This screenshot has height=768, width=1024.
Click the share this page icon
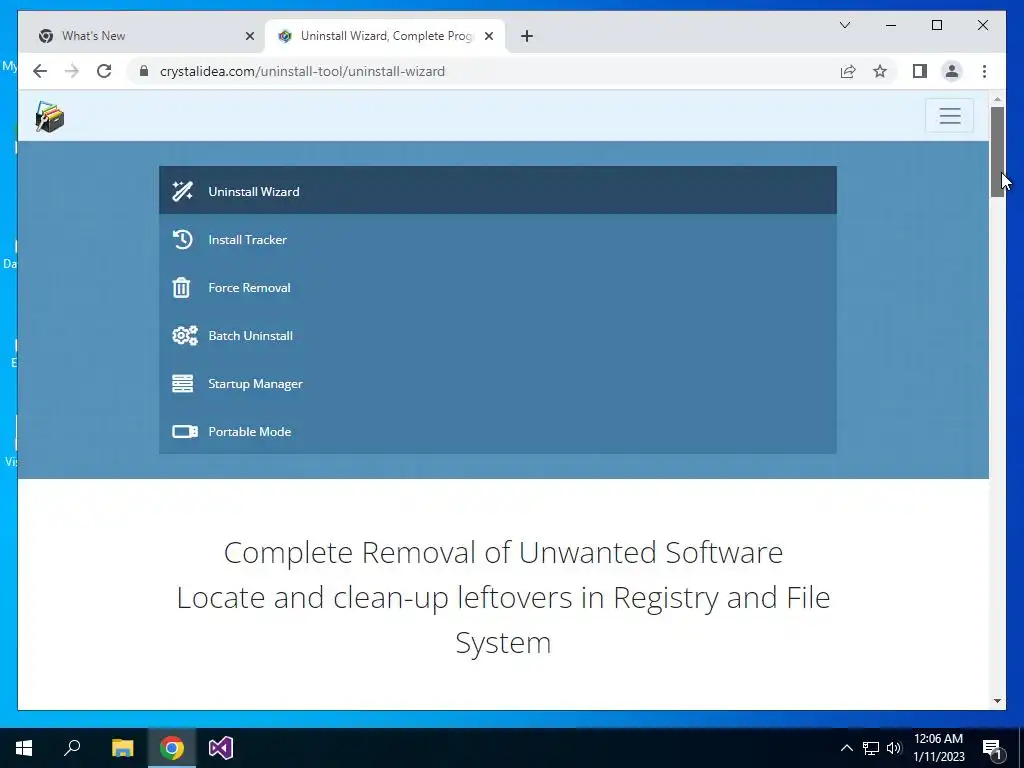[848, 71]
